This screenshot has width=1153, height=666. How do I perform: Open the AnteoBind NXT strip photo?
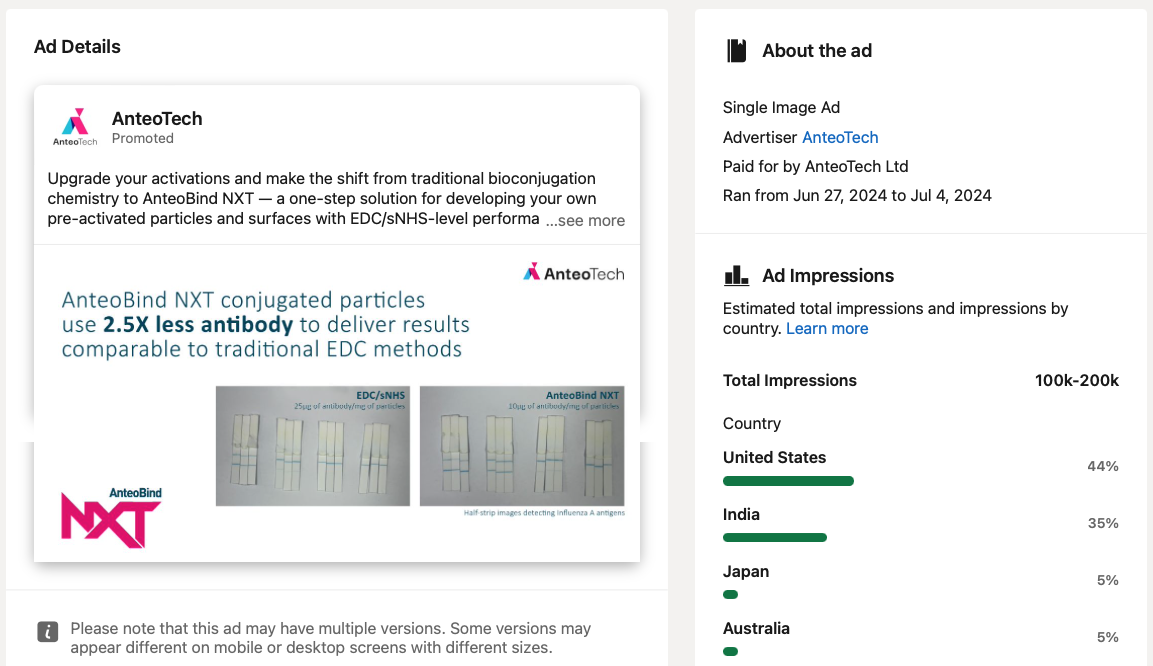click(522, 445)
